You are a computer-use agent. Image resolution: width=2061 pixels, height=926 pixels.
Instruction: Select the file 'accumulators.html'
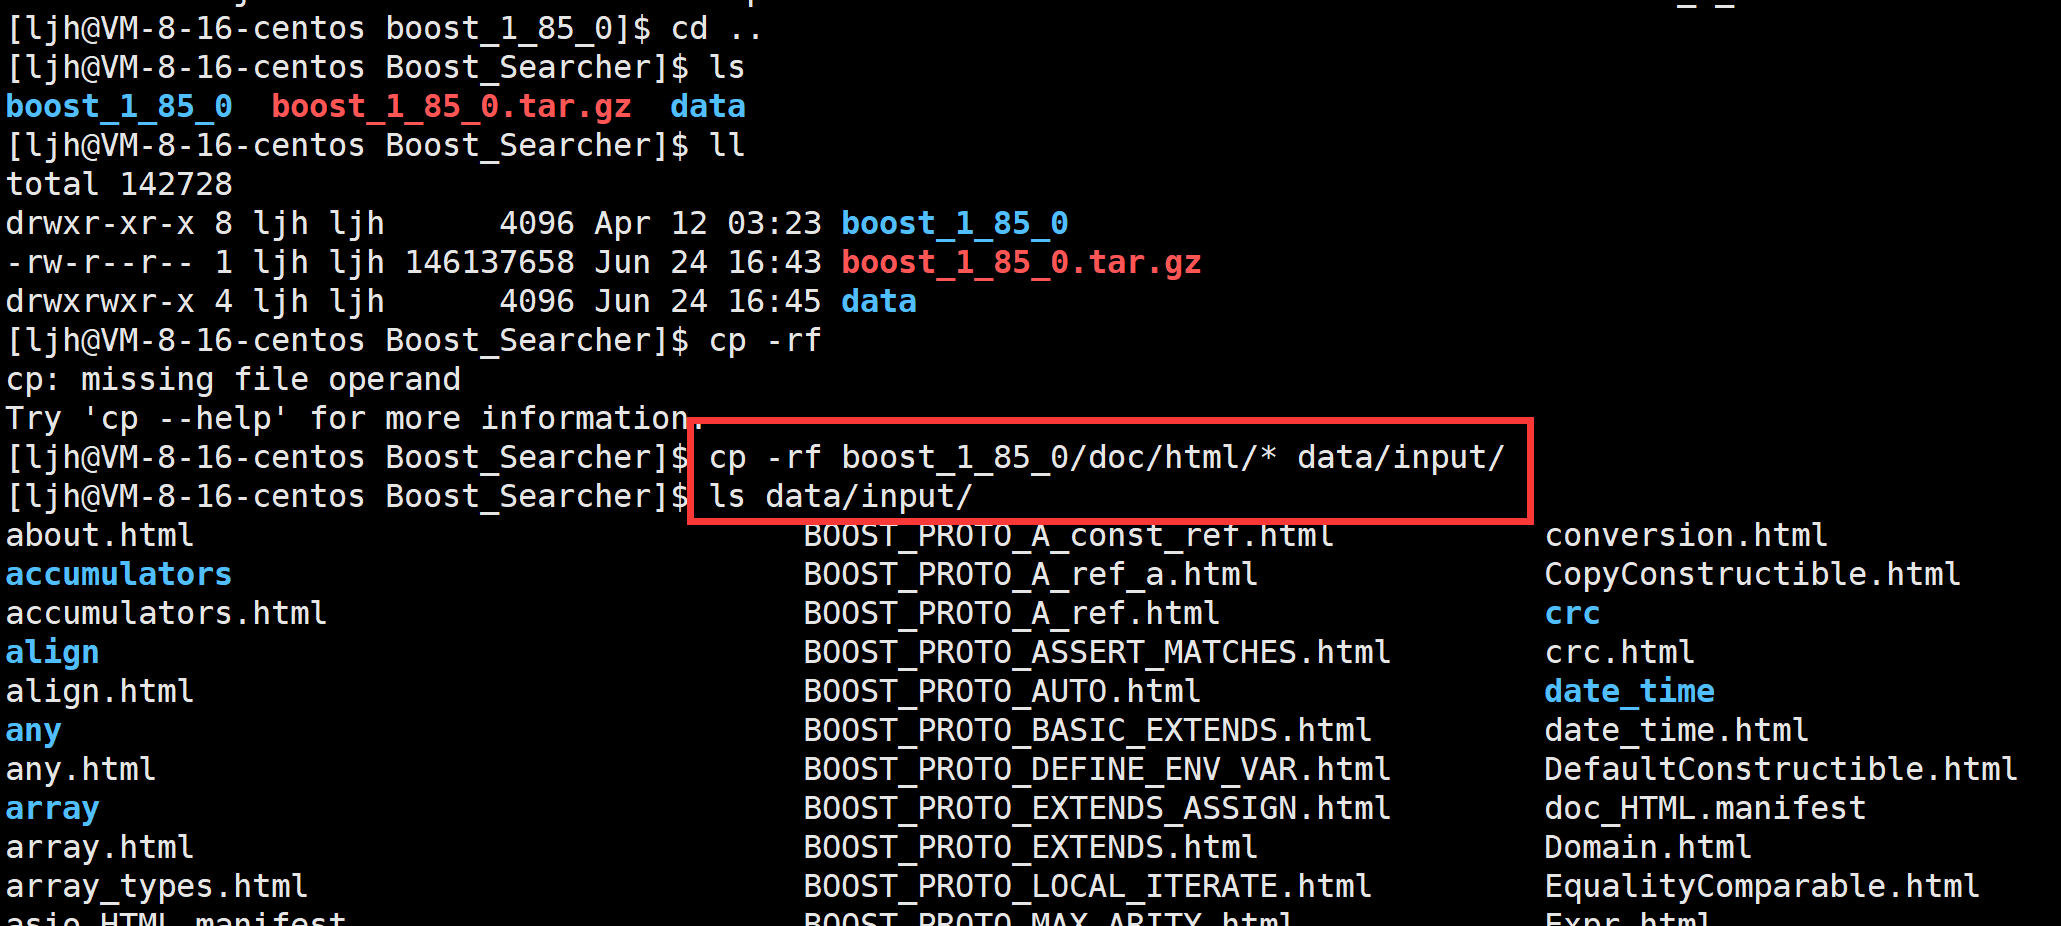click(166, 613)
